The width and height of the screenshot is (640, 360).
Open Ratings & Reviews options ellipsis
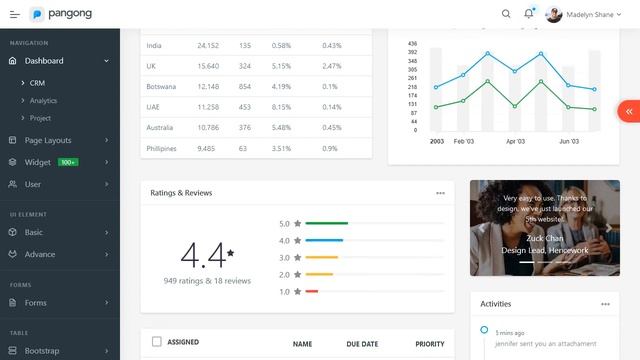(440, 193)
